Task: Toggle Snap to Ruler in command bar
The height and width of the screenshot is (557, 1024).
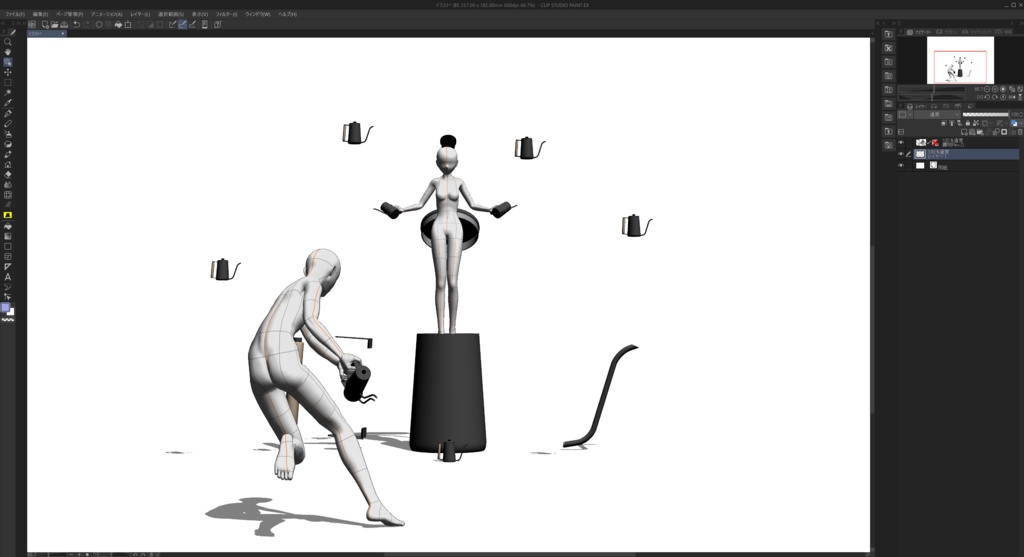Action: (x=172, y=24)
